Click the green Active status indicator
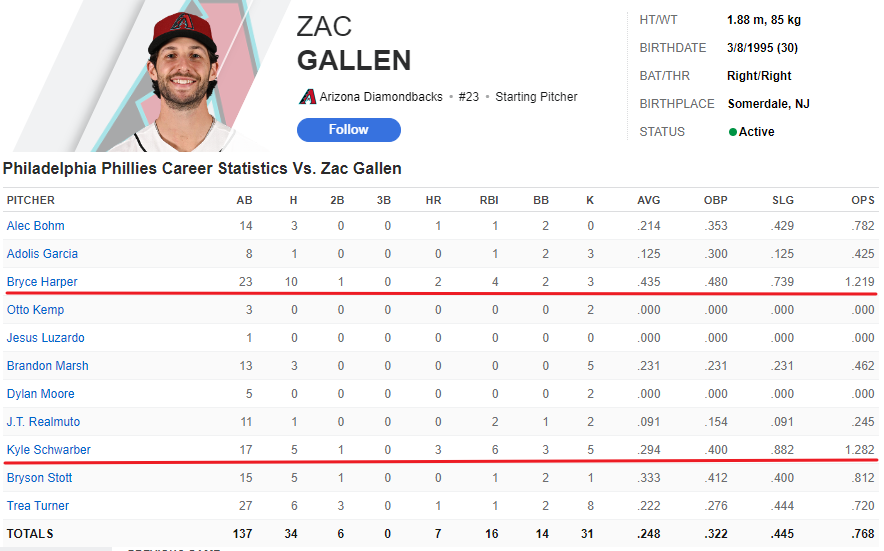 click(733, 132)
